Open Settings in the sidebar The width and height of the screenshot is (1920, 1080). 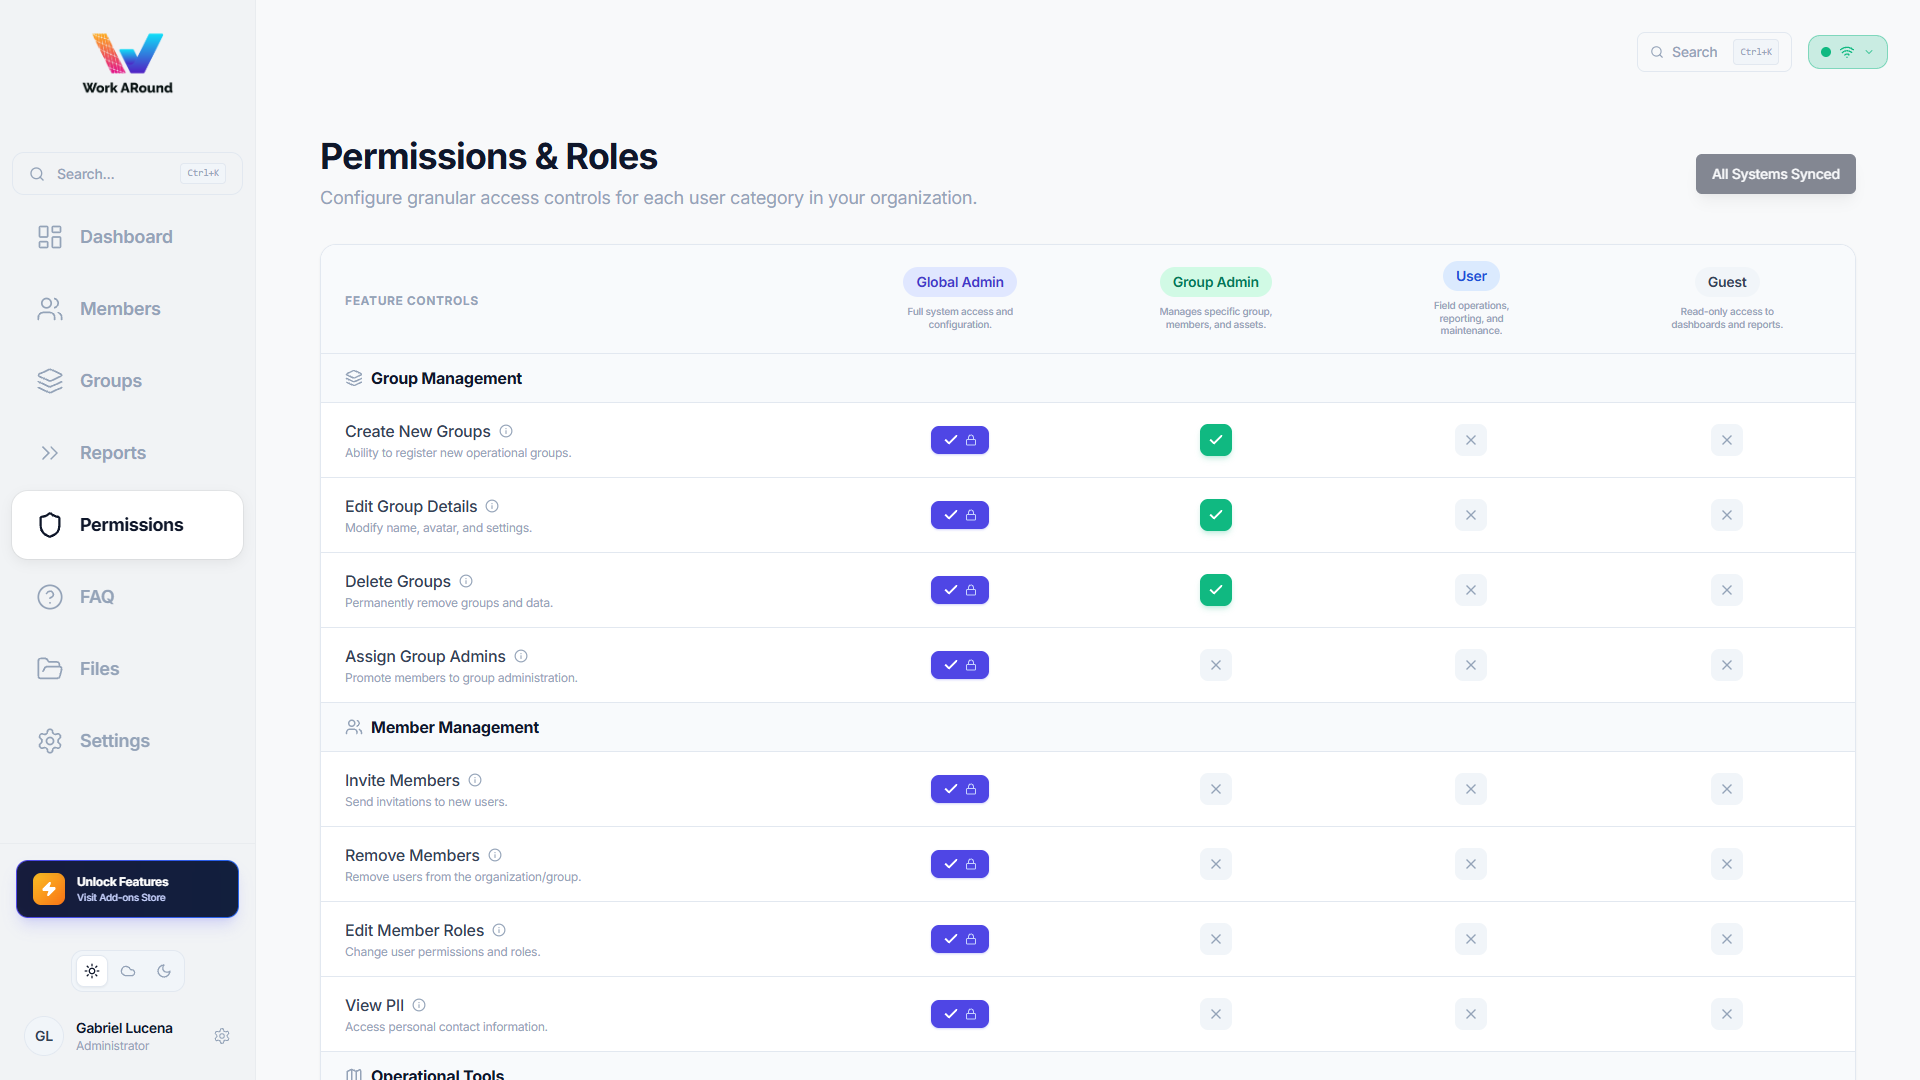point(127,741)
